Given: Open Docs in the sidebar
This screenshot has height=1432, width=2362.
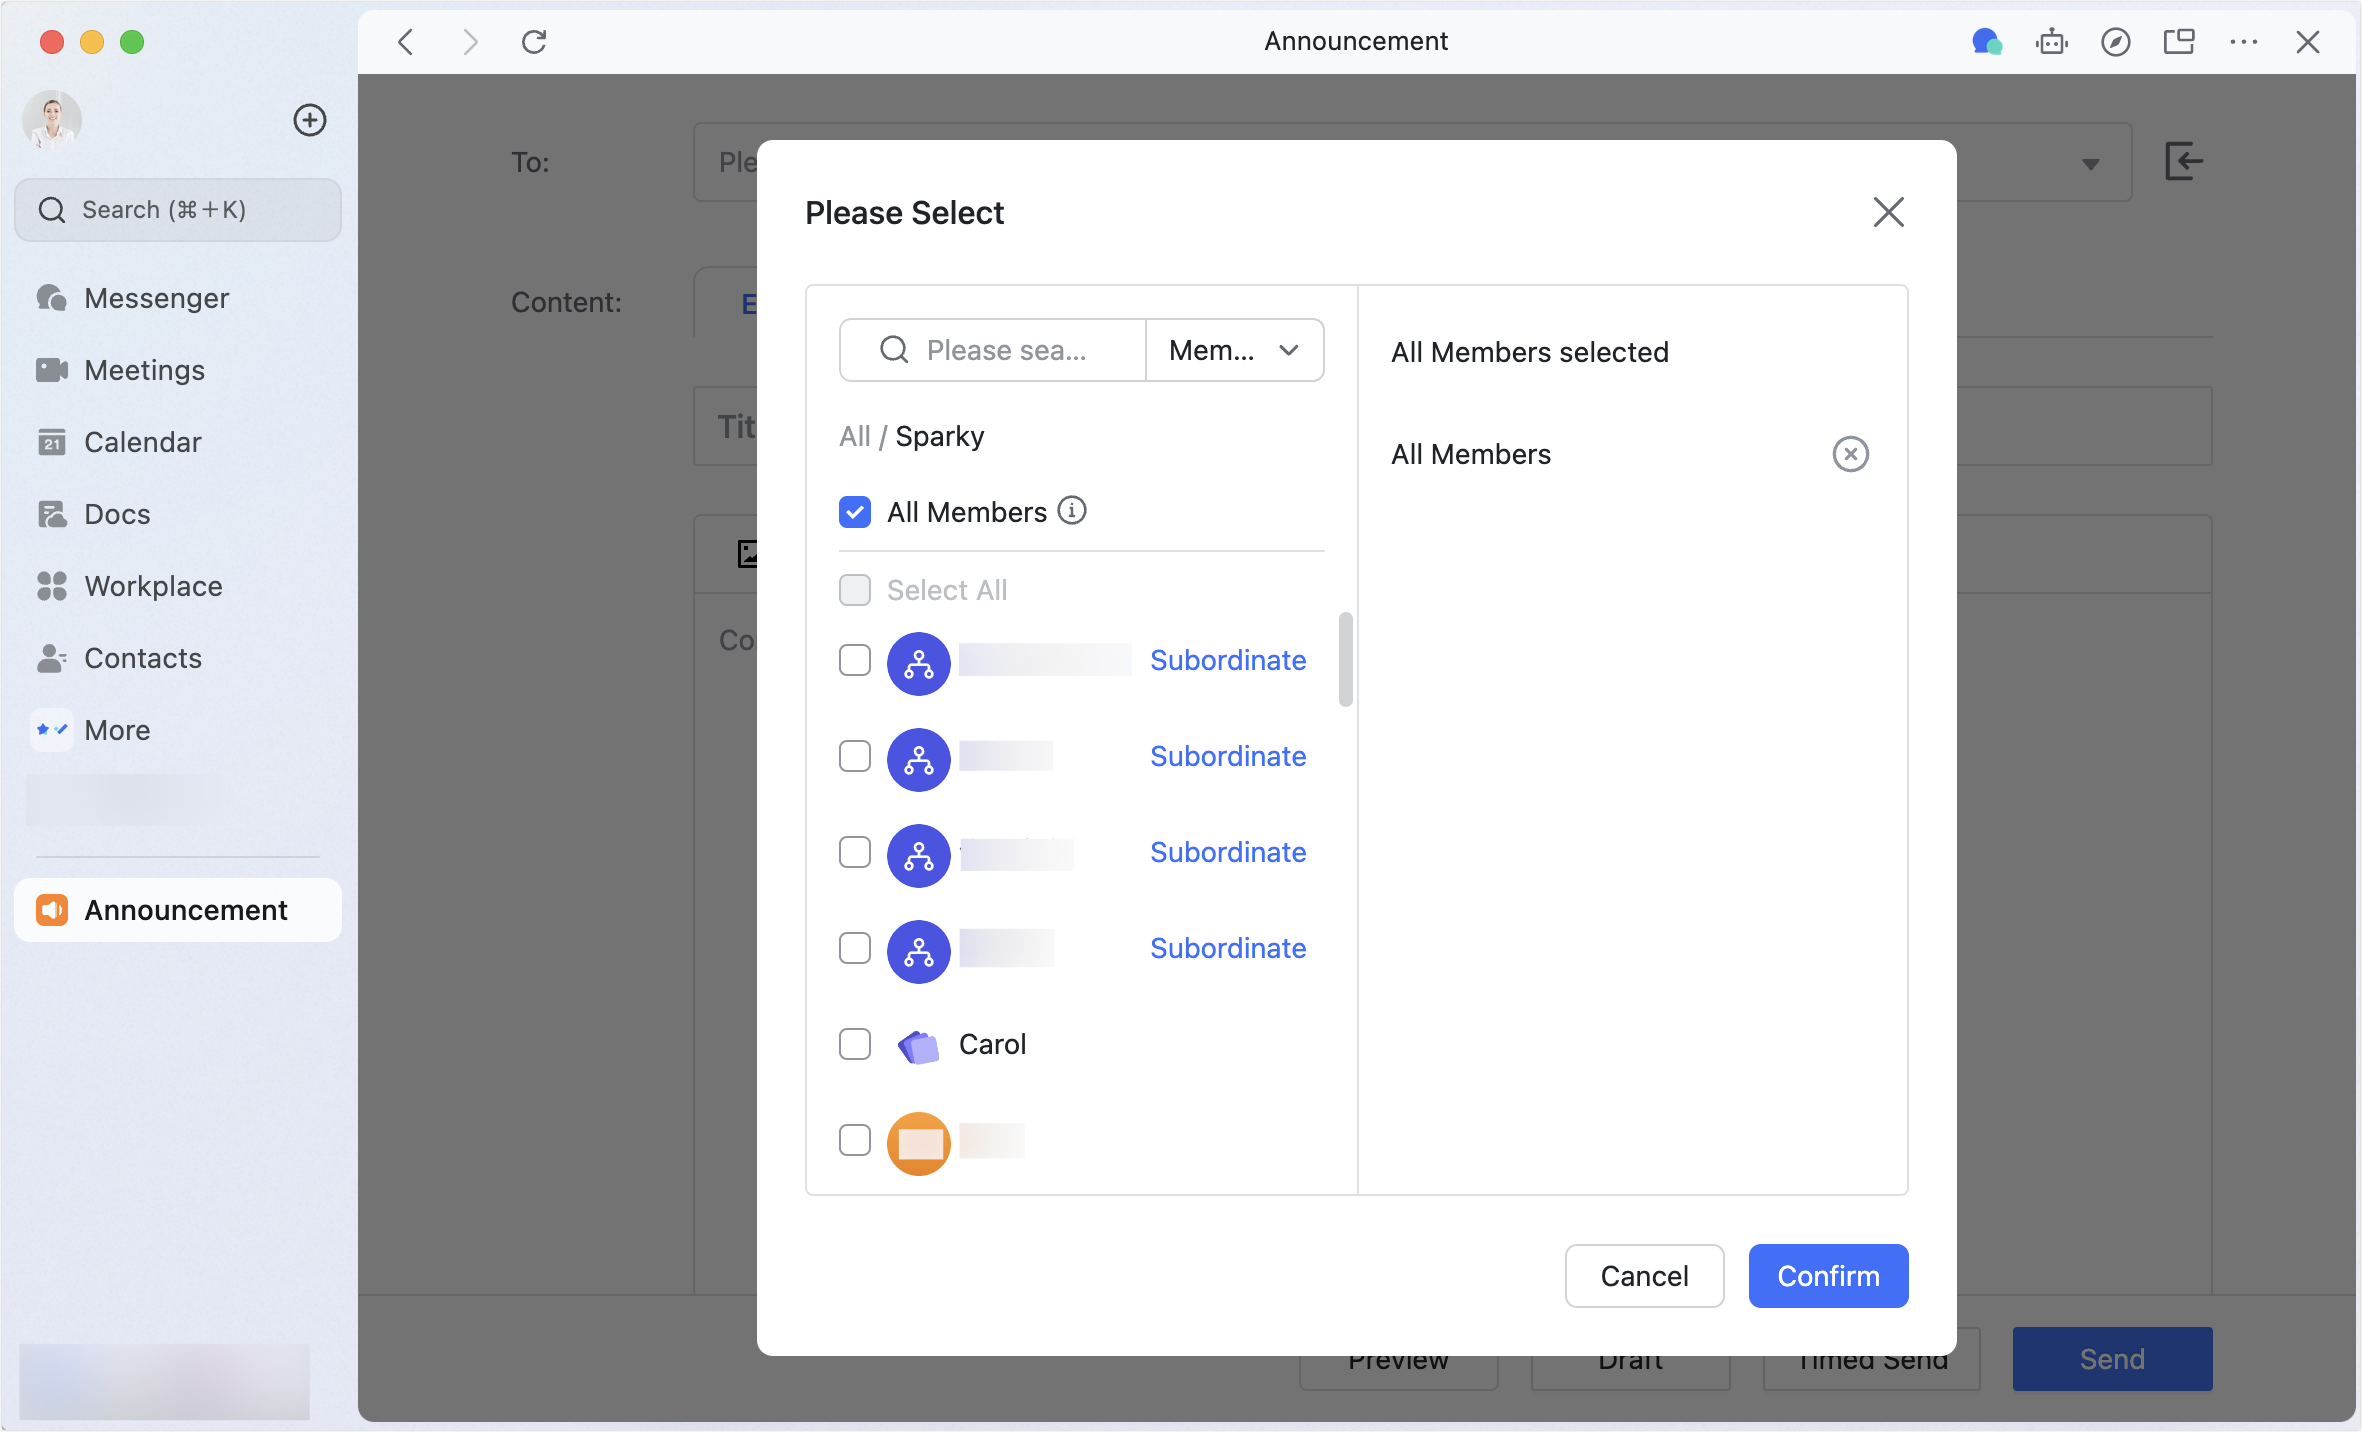Looking at the screenshot, I should pyautogui.click(x=178, y=514).
